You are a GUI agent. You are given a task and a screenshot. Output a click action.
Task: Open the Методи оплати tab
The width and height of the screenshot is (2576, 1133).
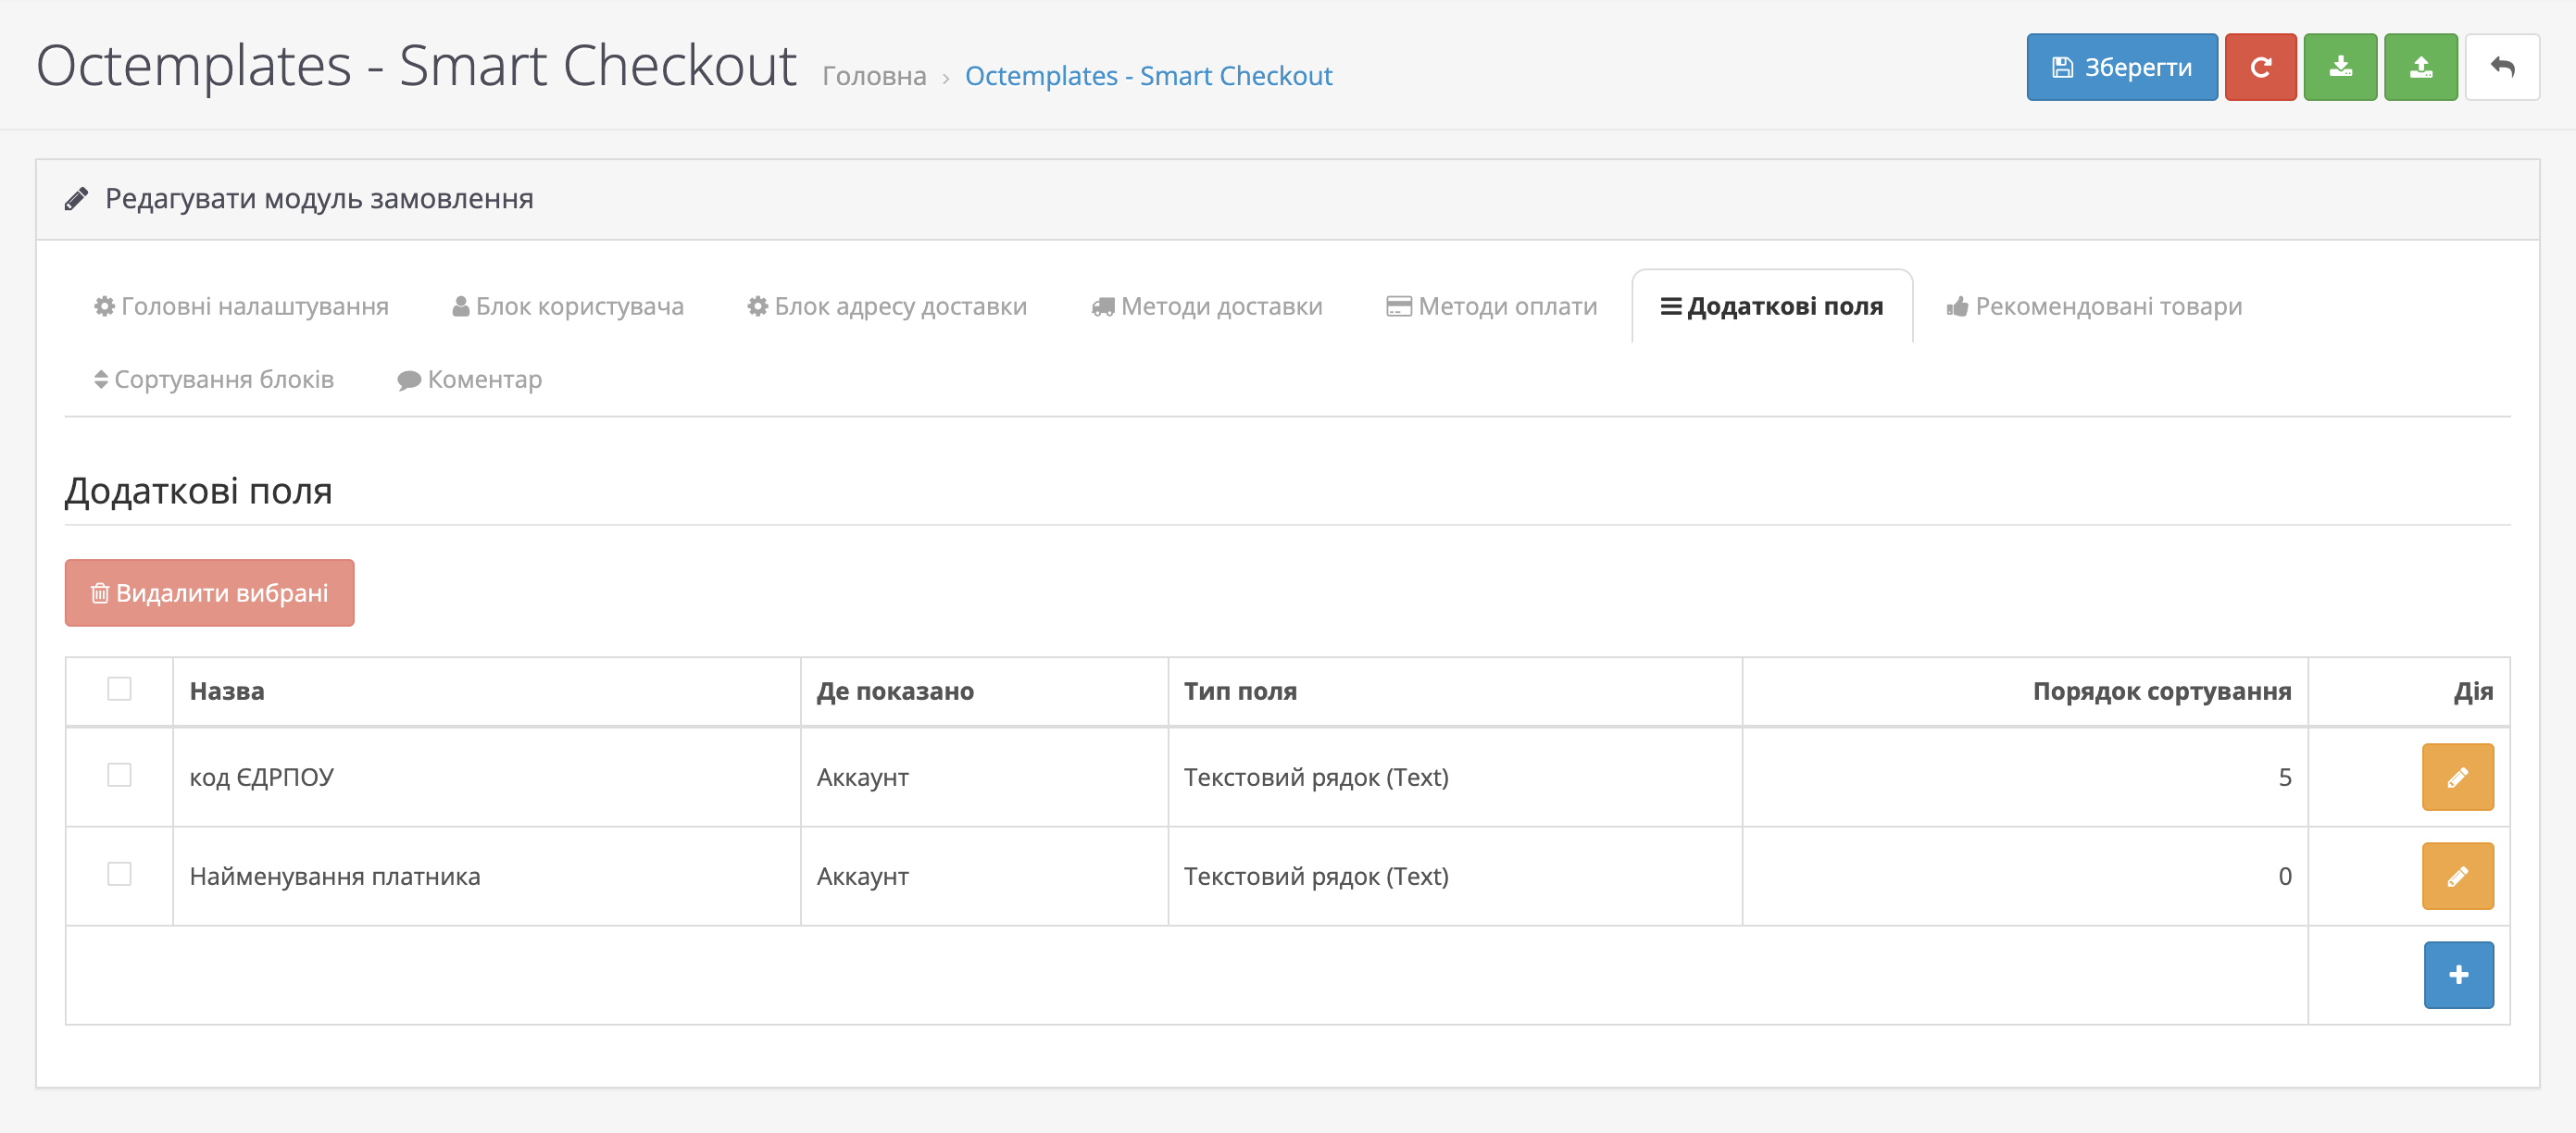point(1492,306)
